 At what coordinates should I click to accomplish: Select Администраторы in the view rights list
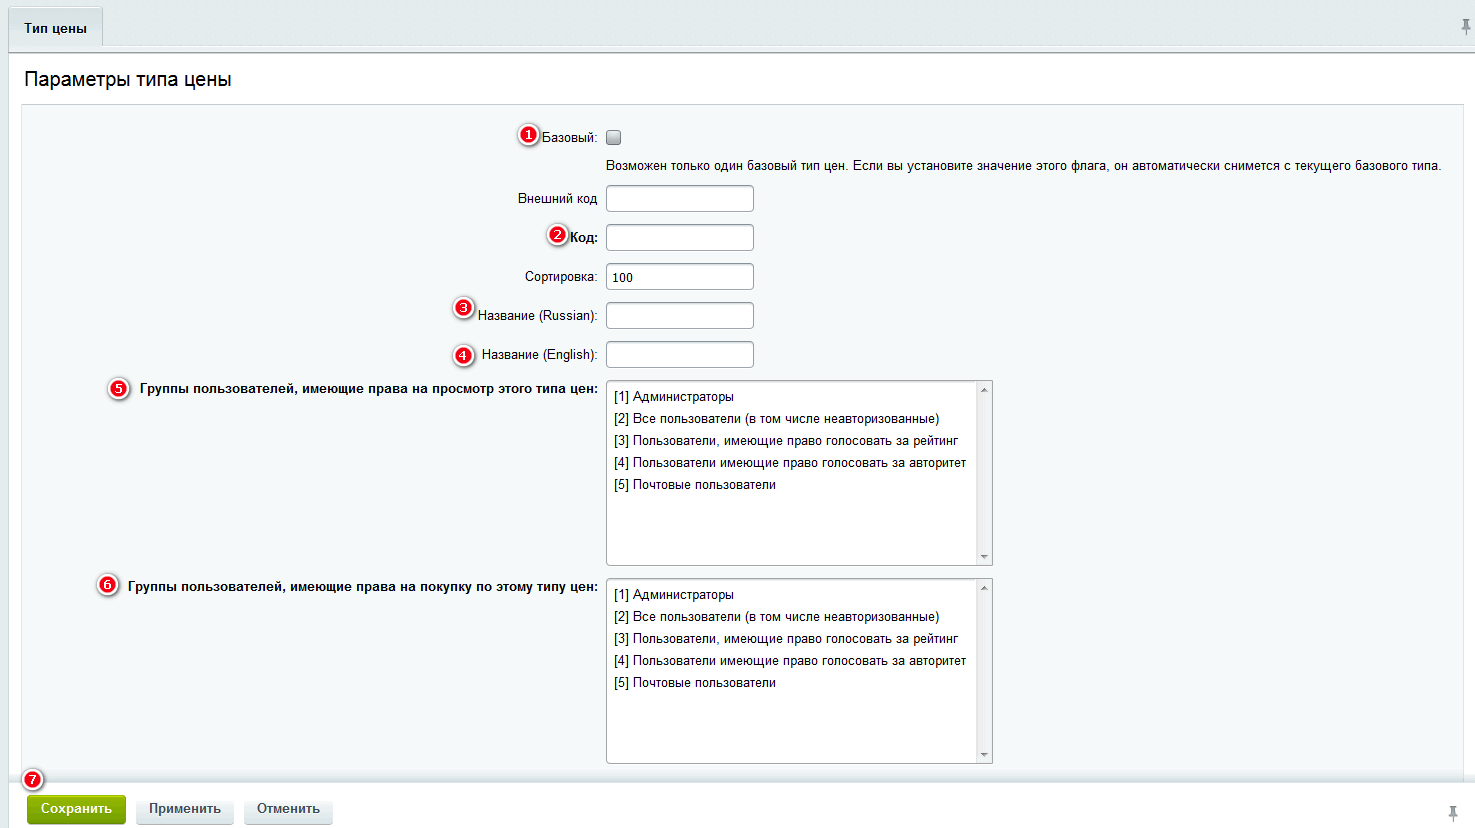pos(793,397)
